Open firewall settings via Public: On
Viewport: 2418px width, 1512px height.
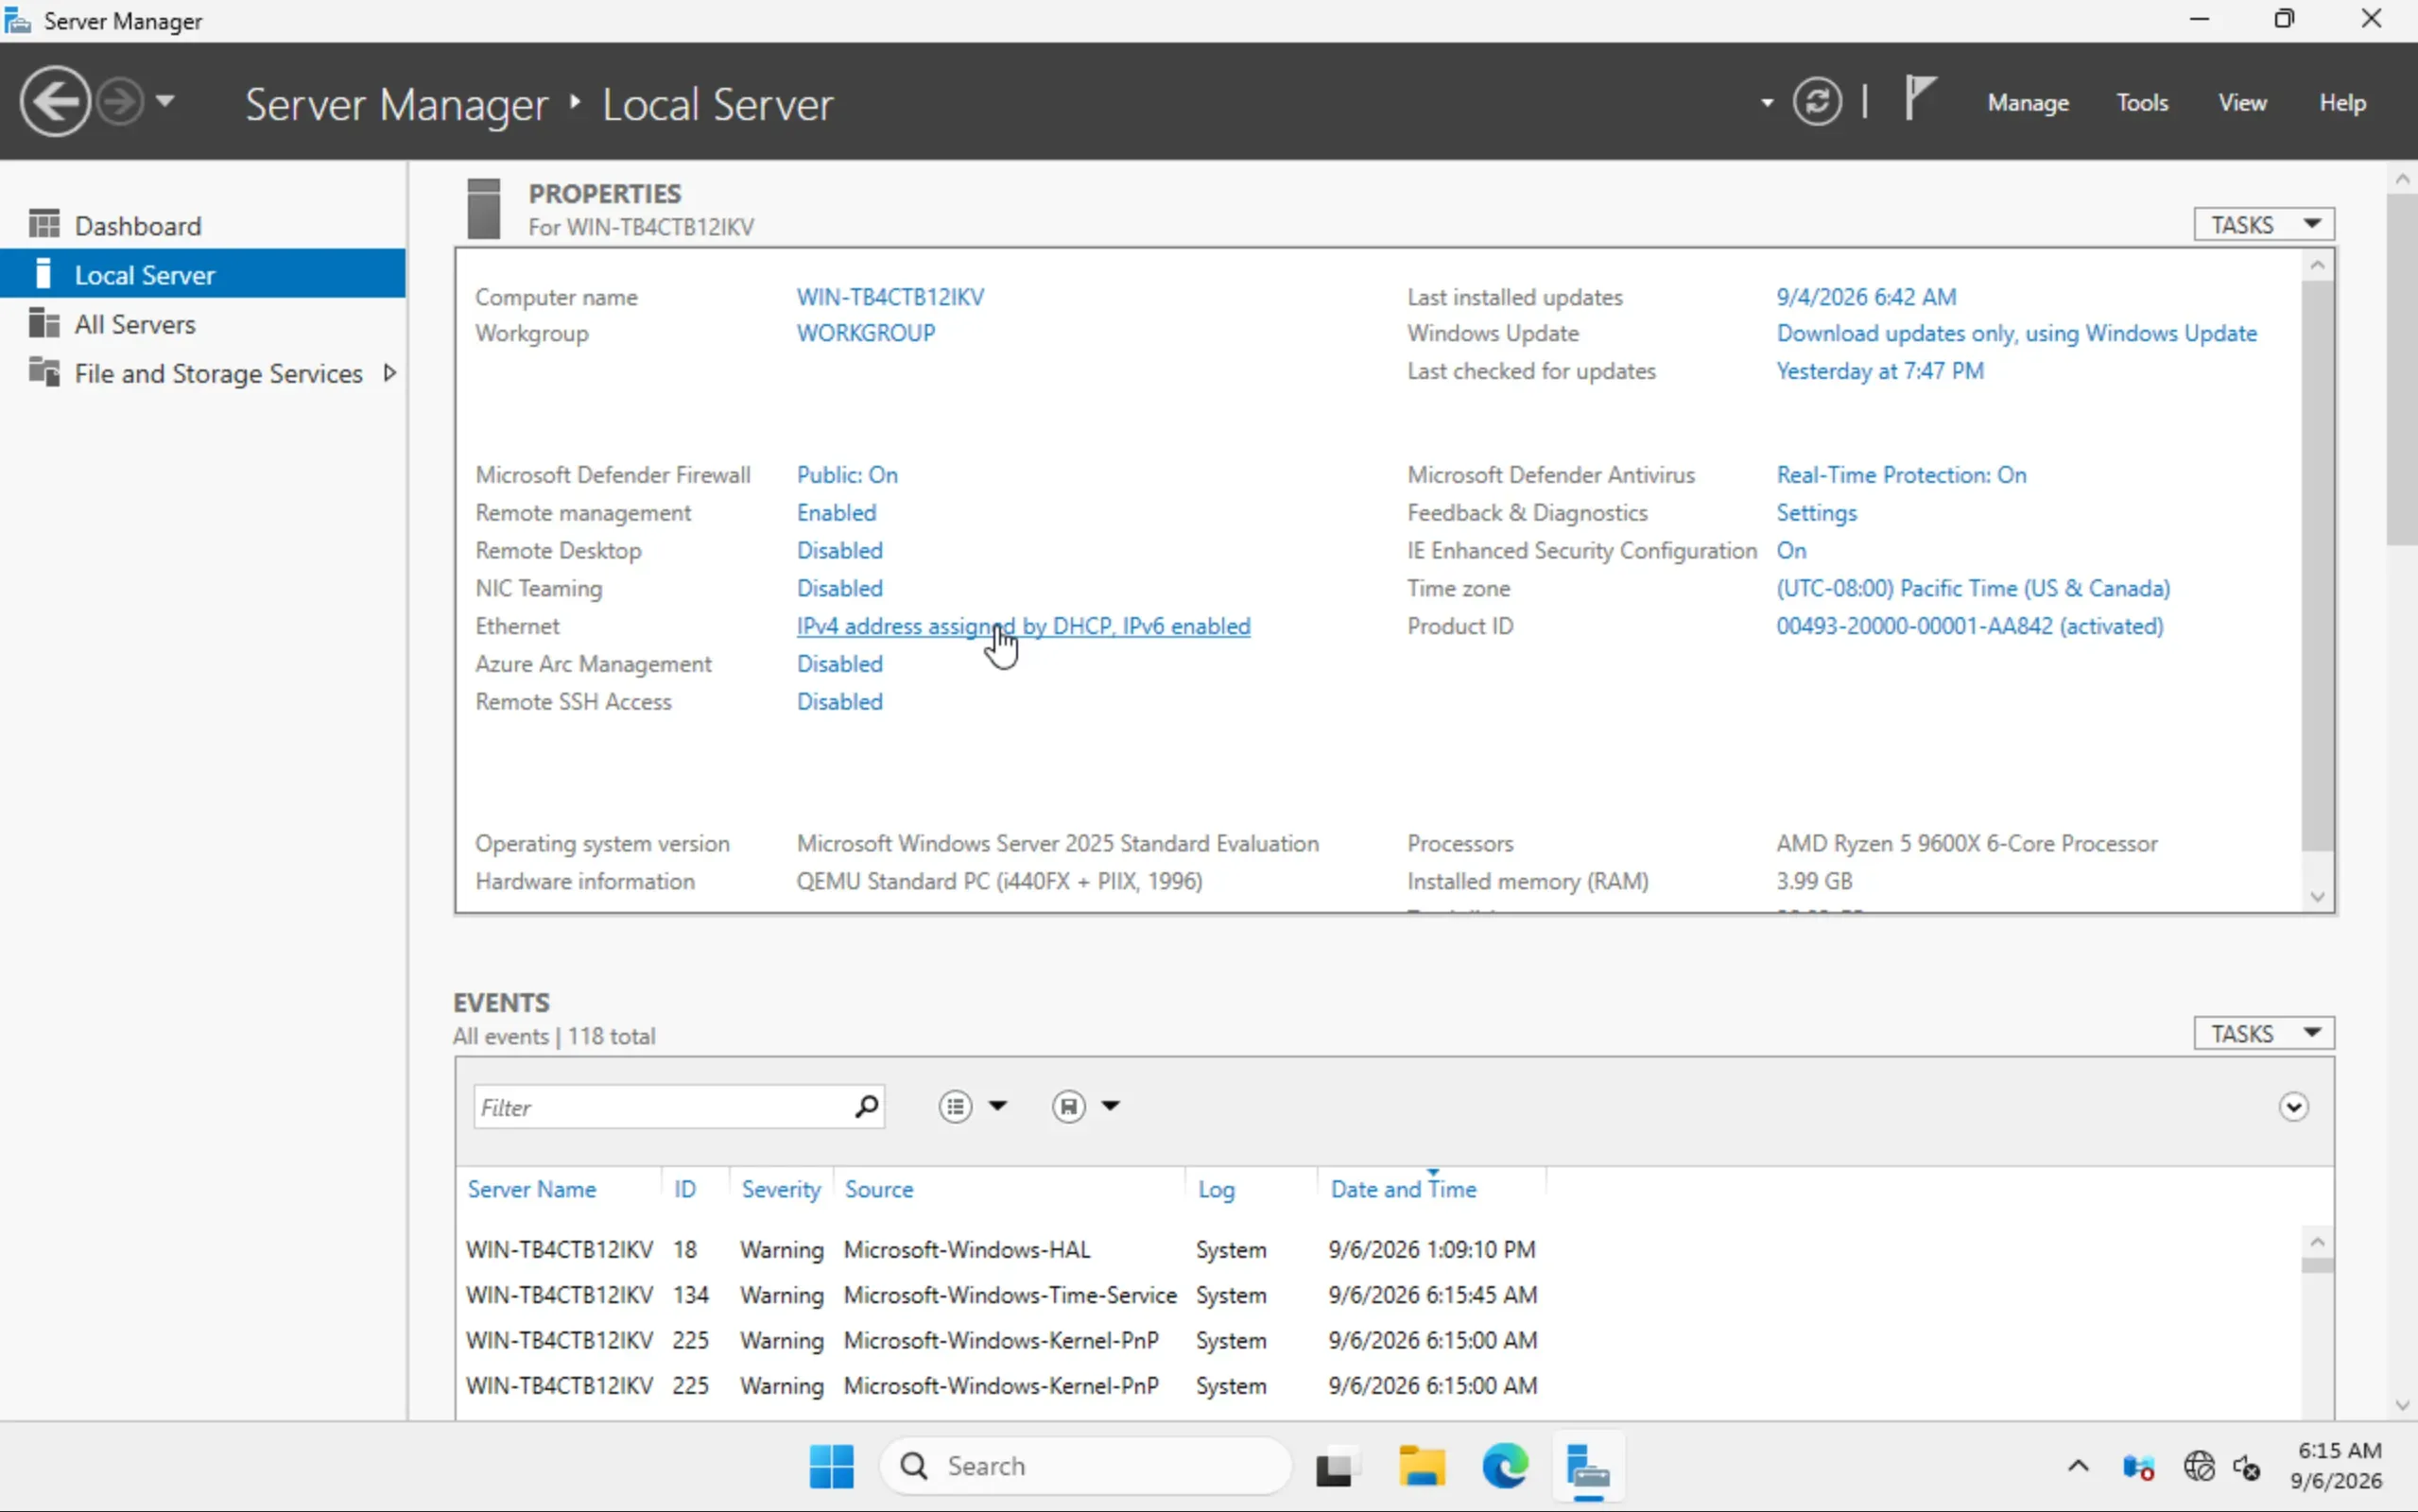pyautogui.click(x=847, y=475)
